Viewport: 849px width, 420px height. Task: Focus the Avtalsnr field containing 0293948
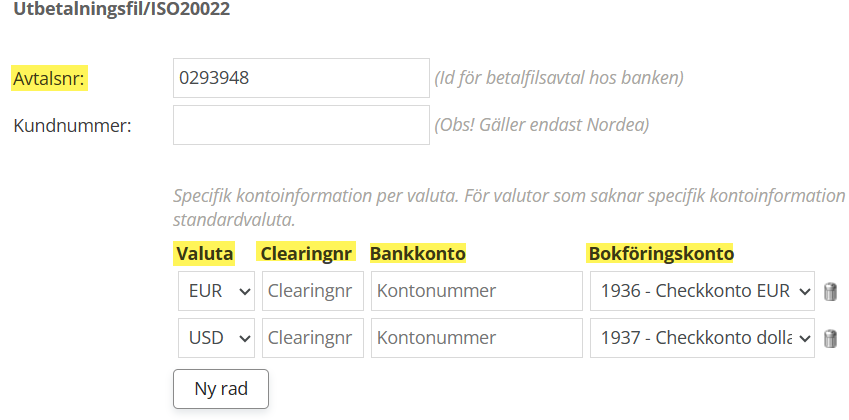pos(301,78)
